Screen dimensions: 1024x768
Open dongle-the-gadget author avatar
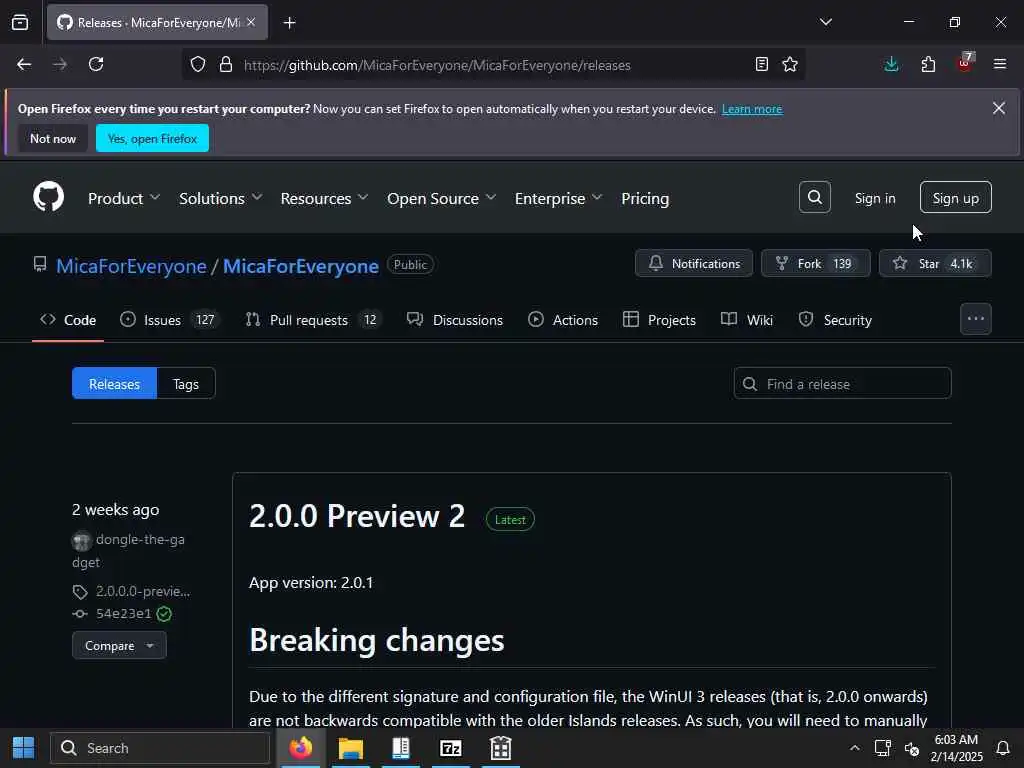point(82,541)
